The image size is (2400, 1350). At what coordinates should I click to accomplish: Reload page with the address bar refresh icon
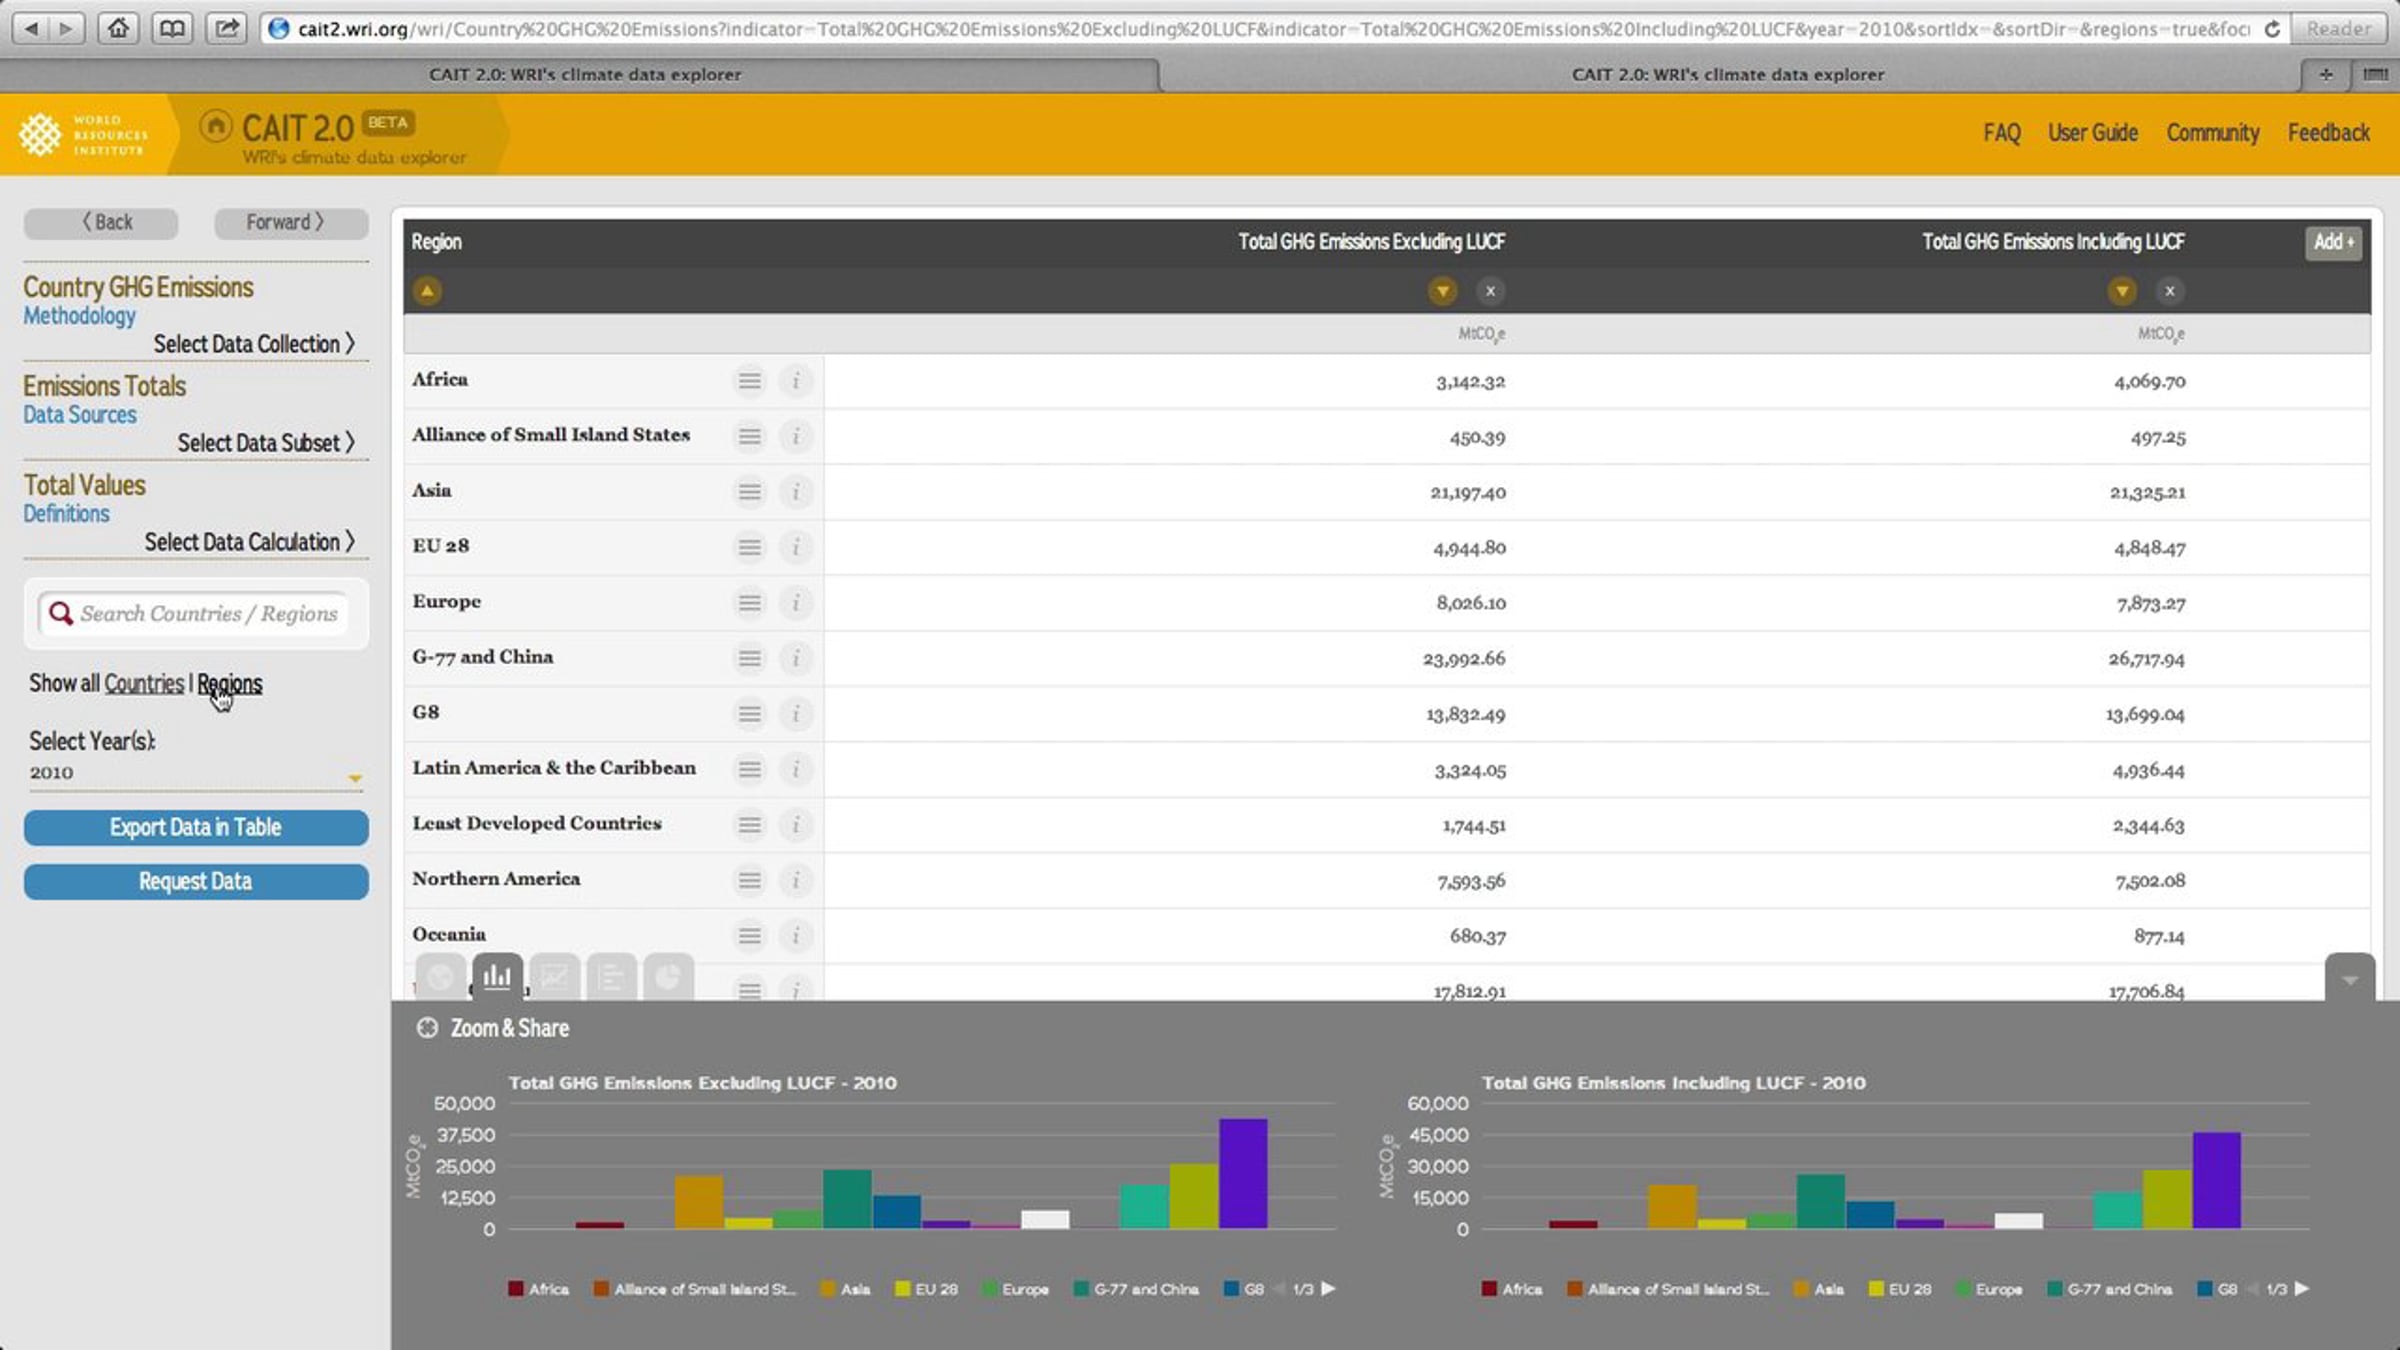[x=2272, y=29]
